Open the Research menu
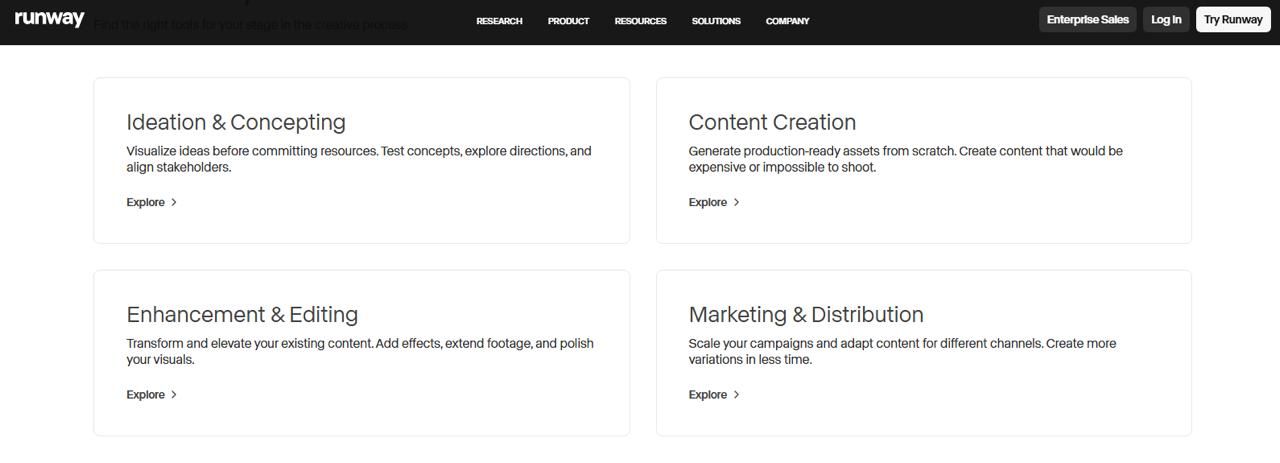This screenshot has width=1280, height=463. coord(499,21)
